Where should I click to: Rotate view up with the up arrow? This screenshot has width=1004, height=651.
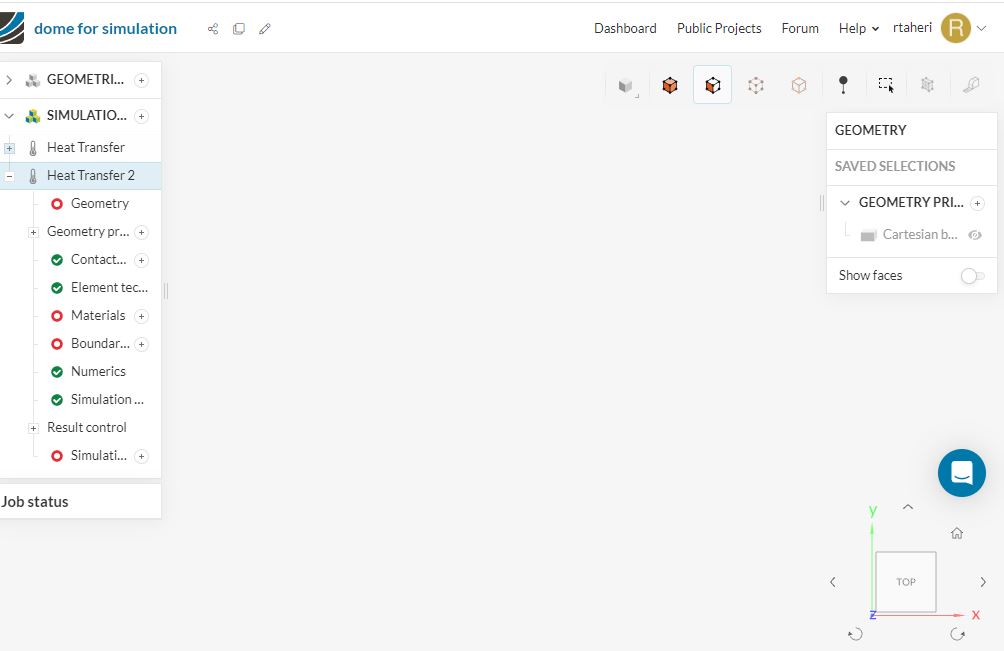[x=908, y=507]
